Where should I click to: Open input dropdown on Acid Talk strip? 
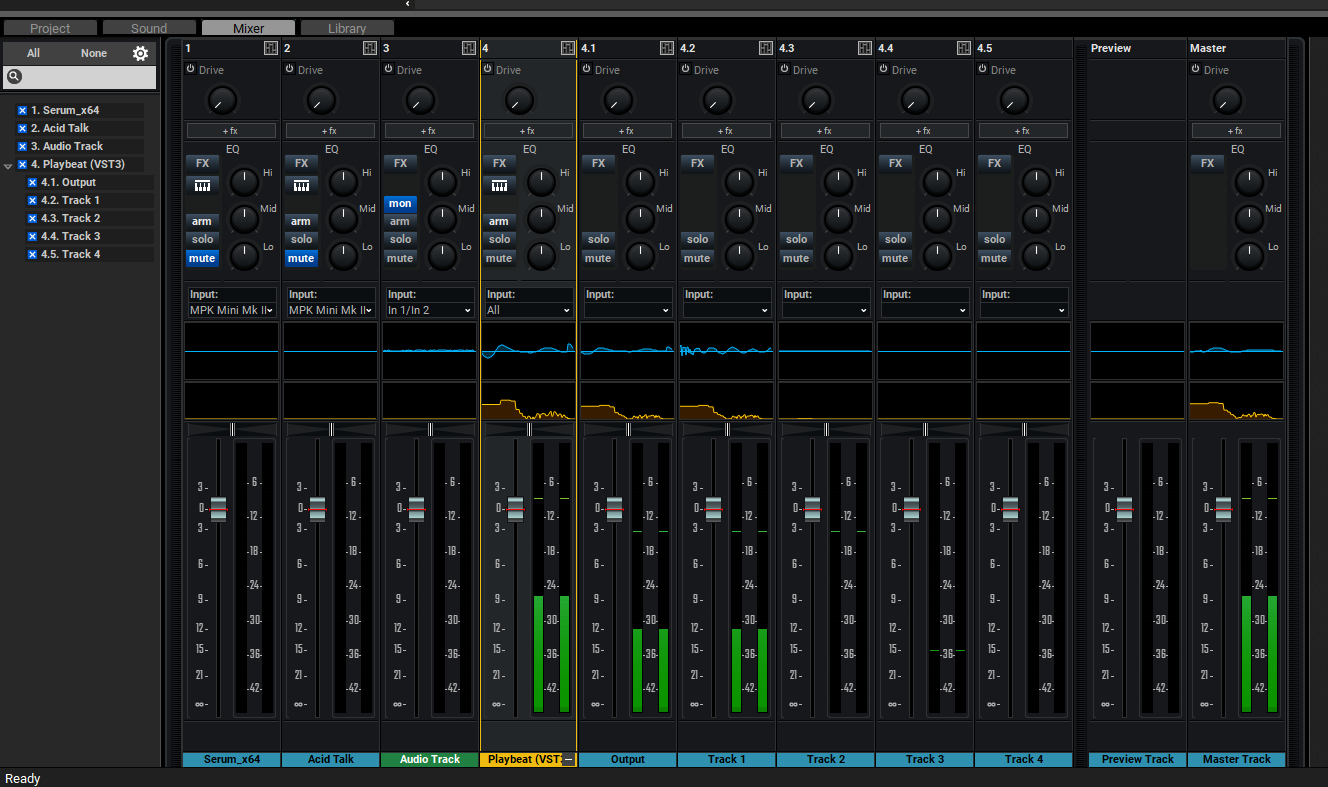tap(331, 310)
